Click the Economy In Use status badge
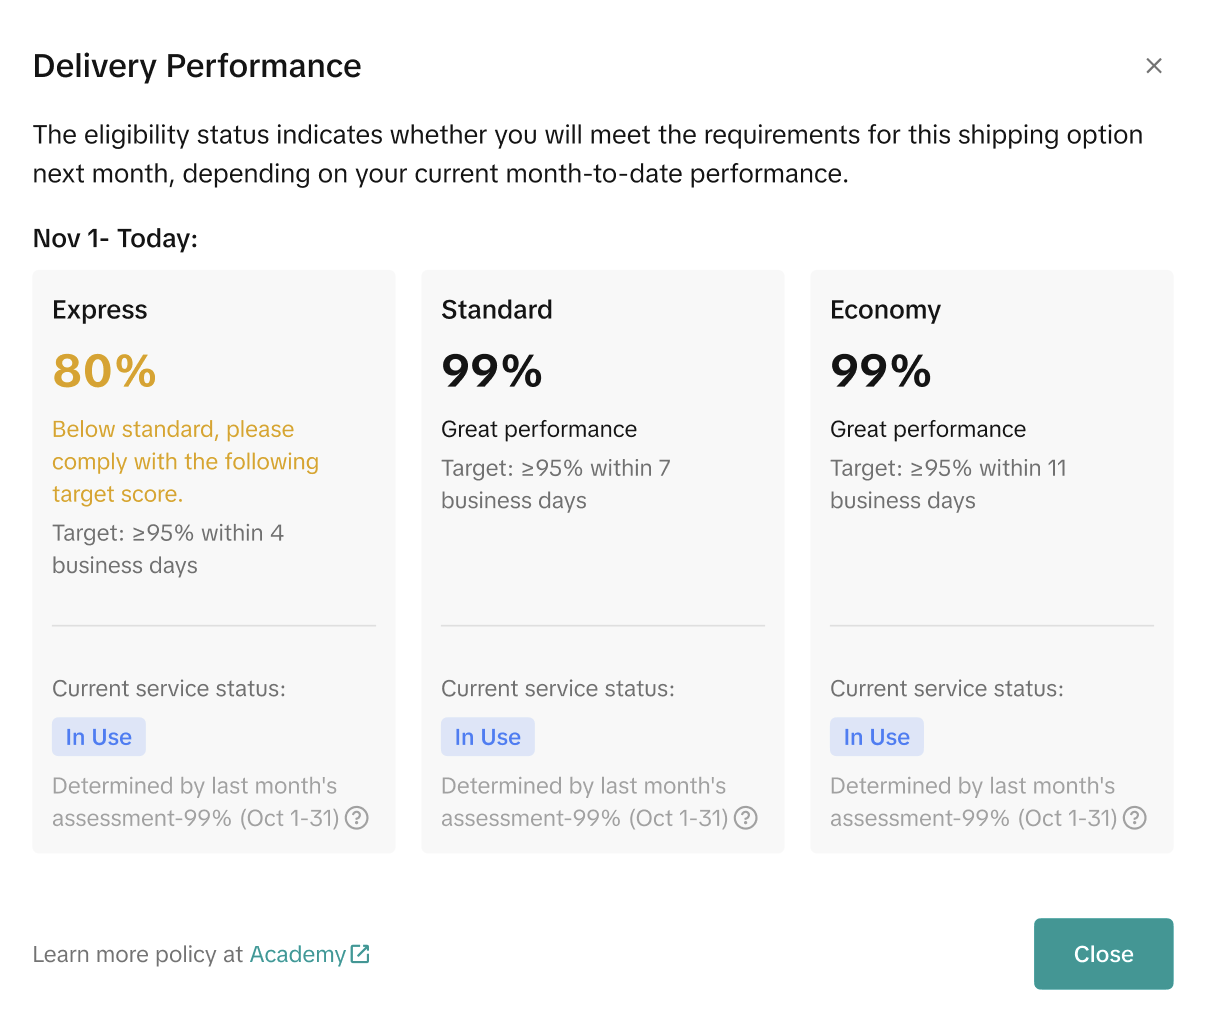 point(877,737)
